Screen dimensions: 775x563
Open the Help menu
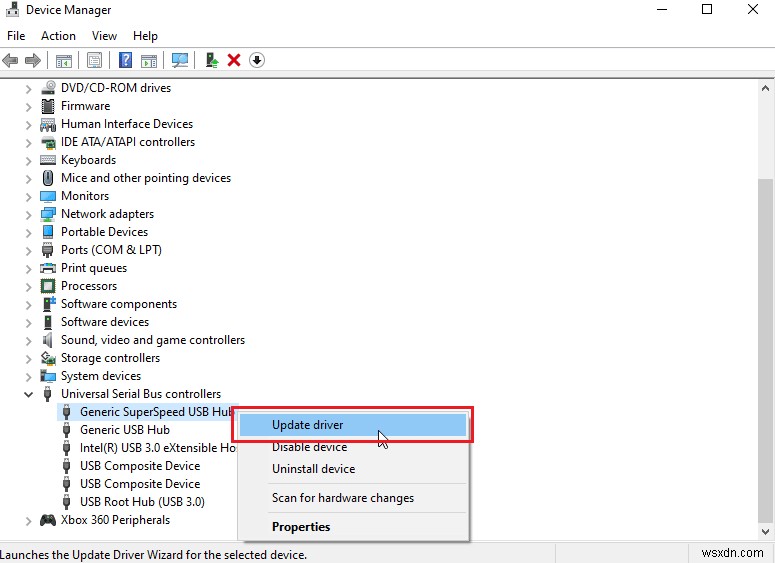pos(145,36)
